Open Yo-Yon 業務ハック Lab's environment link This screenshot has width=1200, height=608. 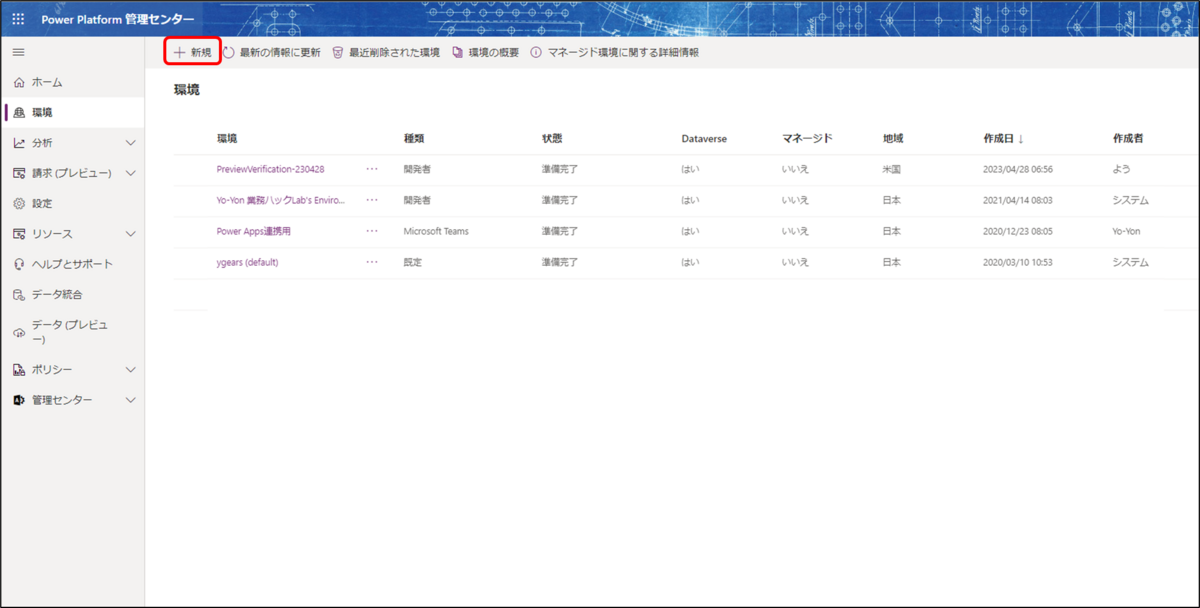click(x=281, y=200)
